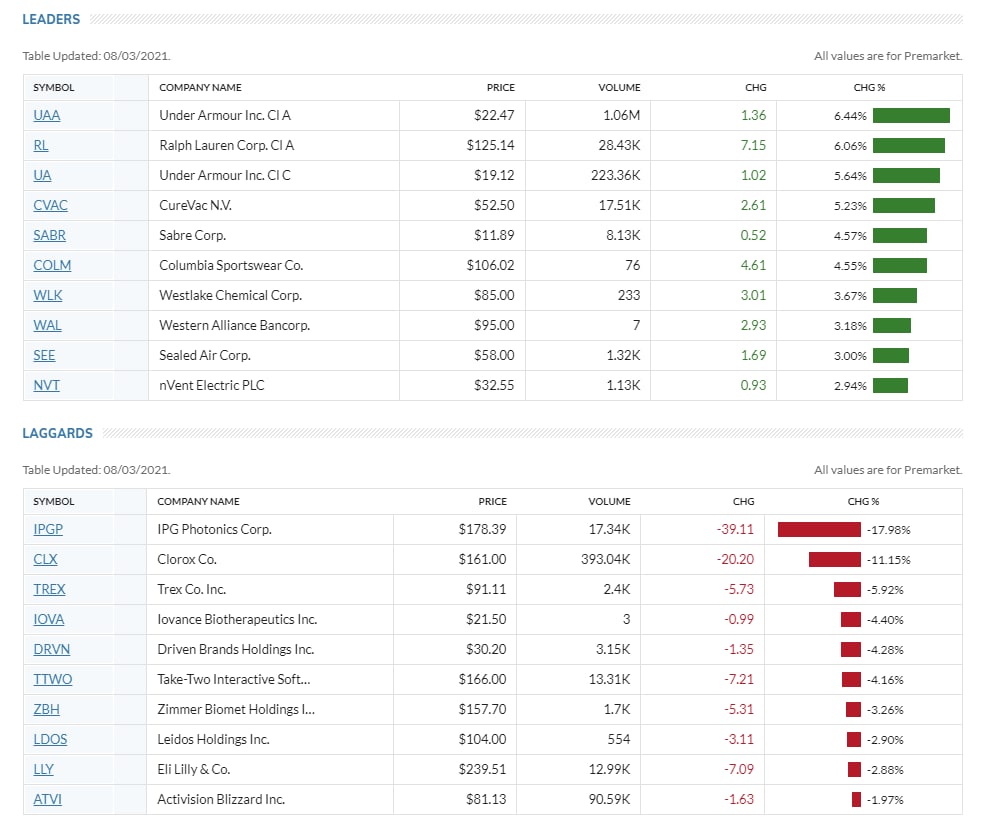982x827 pixels.
Task: Select the Clorox Co. company name
Action: 187,560
